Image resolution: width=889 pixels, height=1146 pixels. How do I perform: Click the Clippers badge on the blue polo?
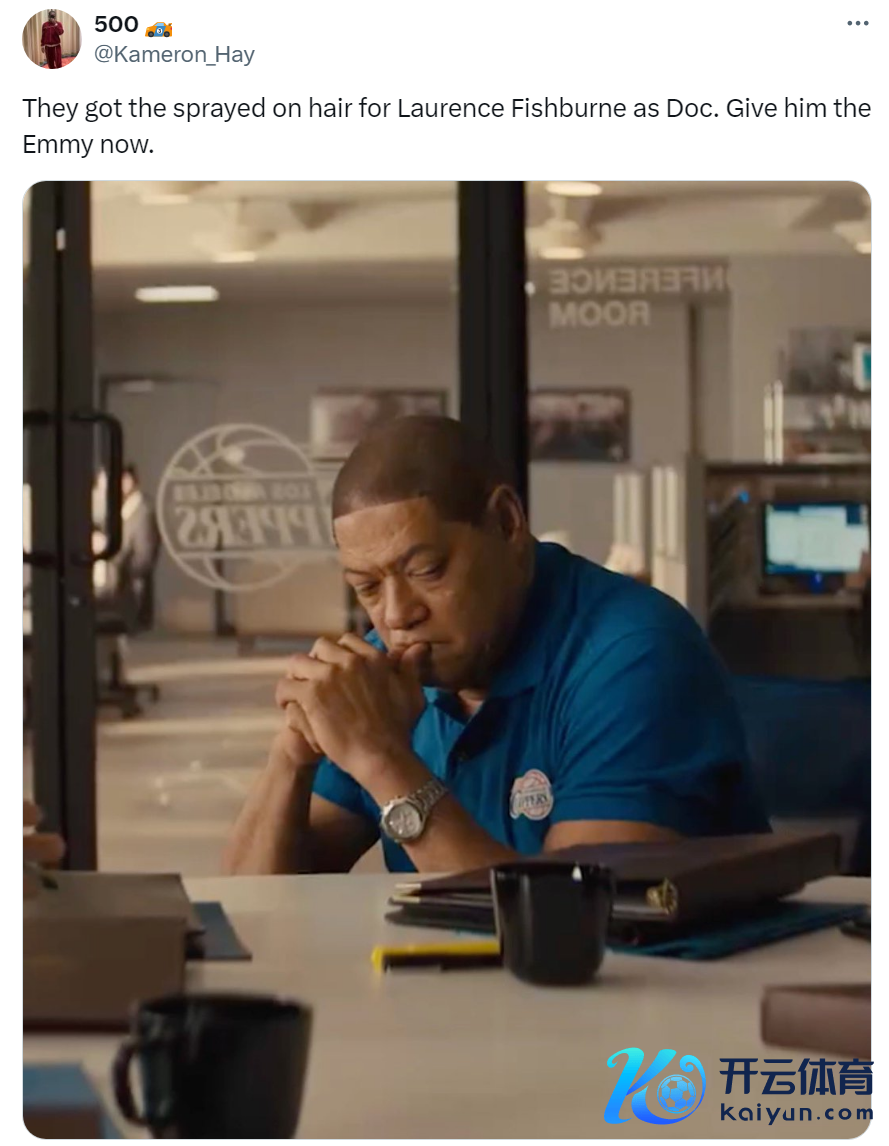coord(531,794)
